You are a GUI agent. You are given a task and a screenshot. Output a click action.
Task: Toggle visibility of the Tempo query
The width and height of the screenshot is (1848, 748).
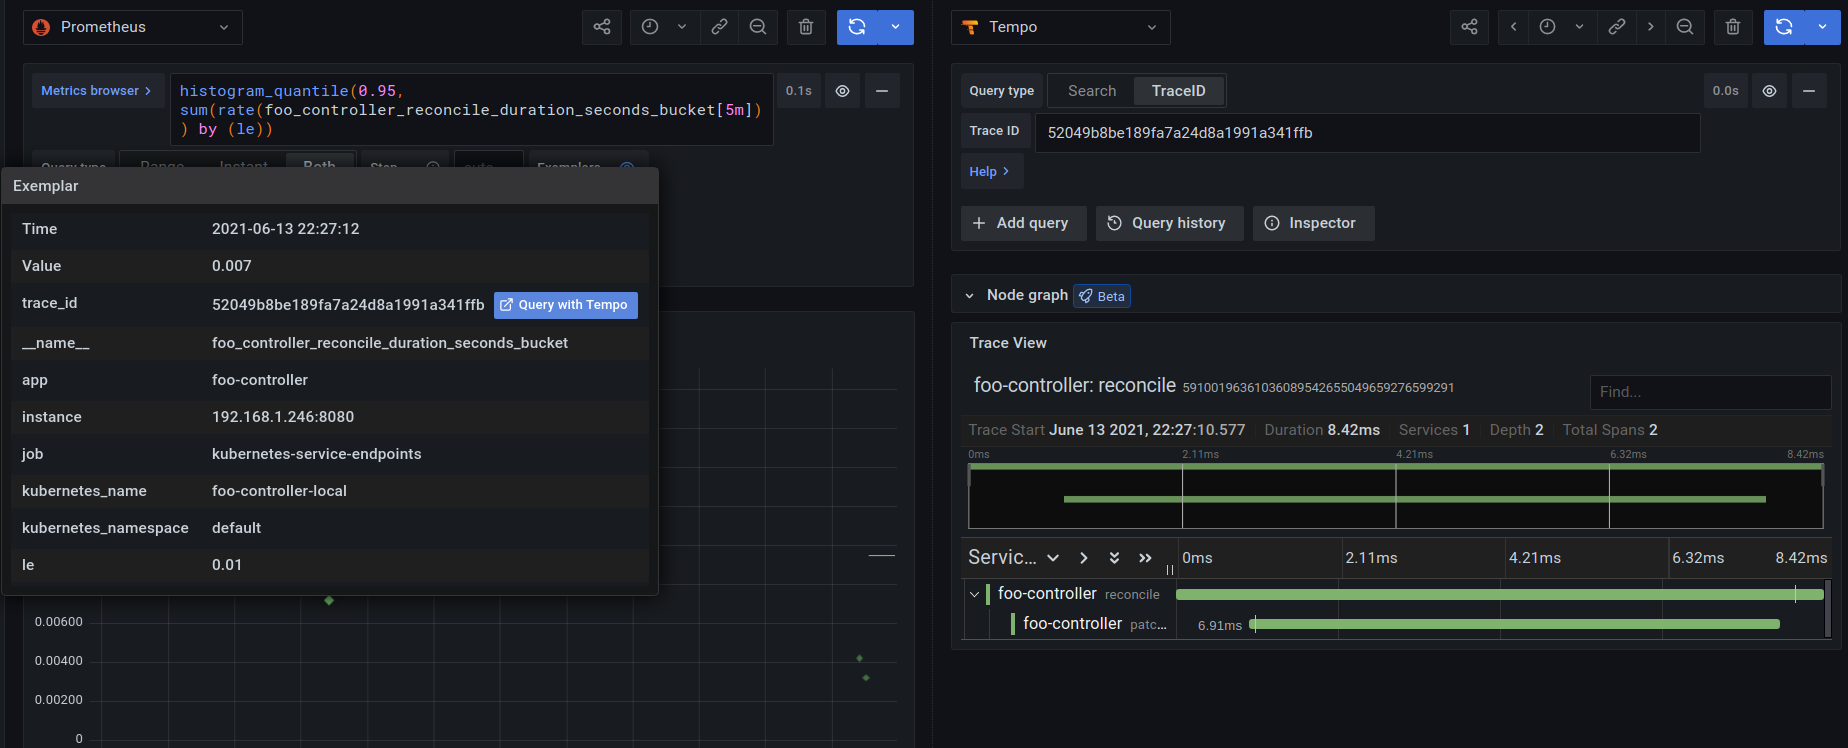click(1769, 91)
